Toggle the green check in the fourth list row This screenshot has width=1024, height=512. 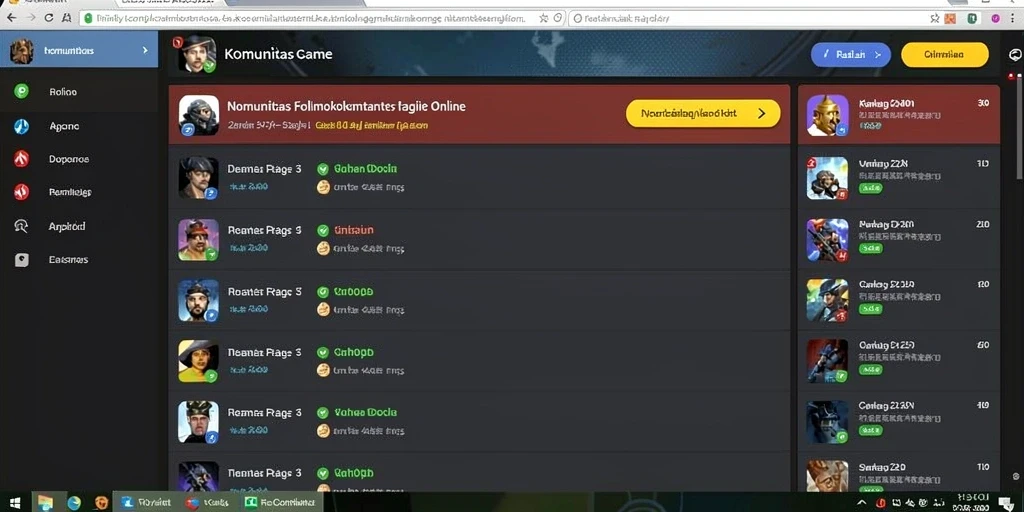coord(322,352)
